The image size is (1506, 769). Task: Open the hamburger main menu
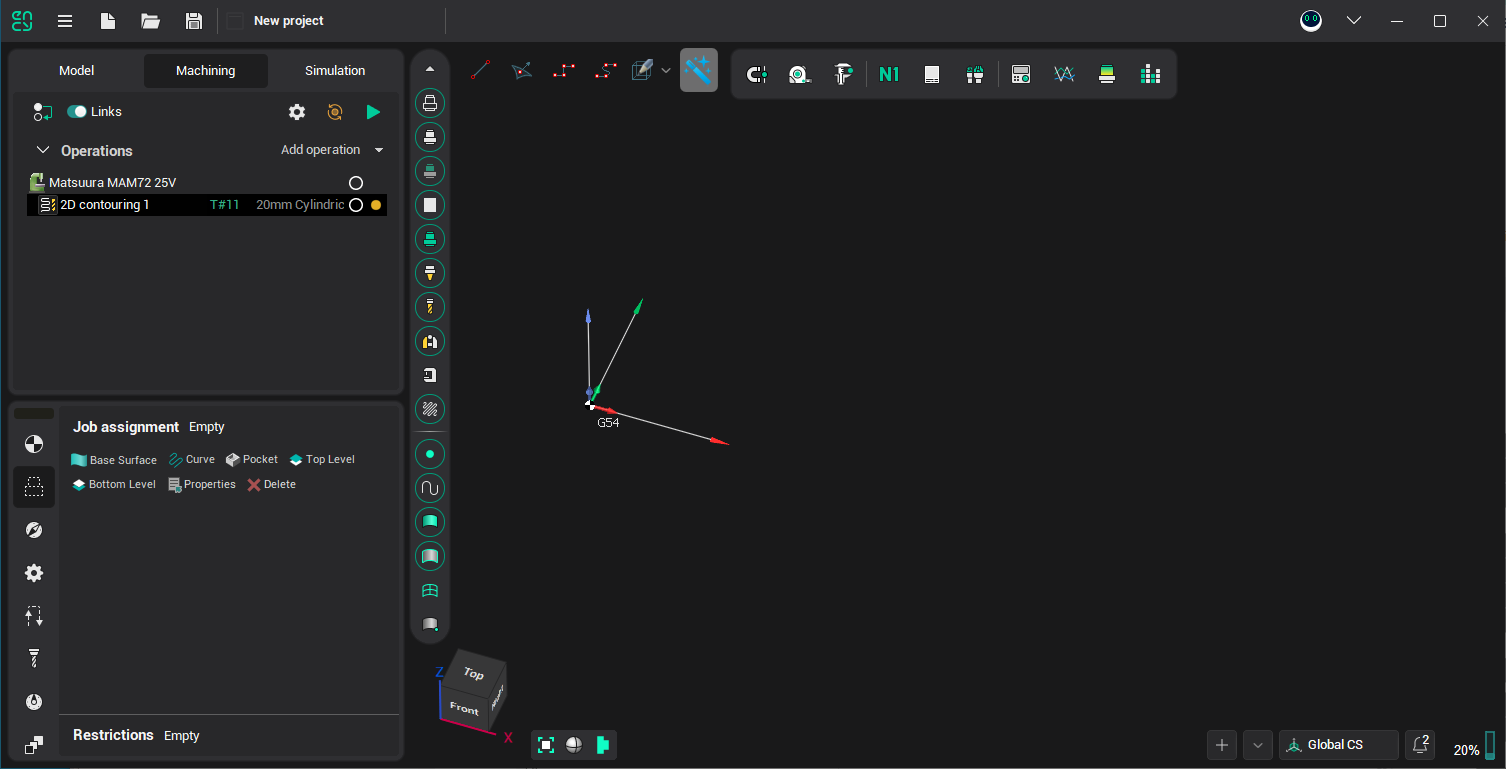pyautogui.click(x=65, y=21)
